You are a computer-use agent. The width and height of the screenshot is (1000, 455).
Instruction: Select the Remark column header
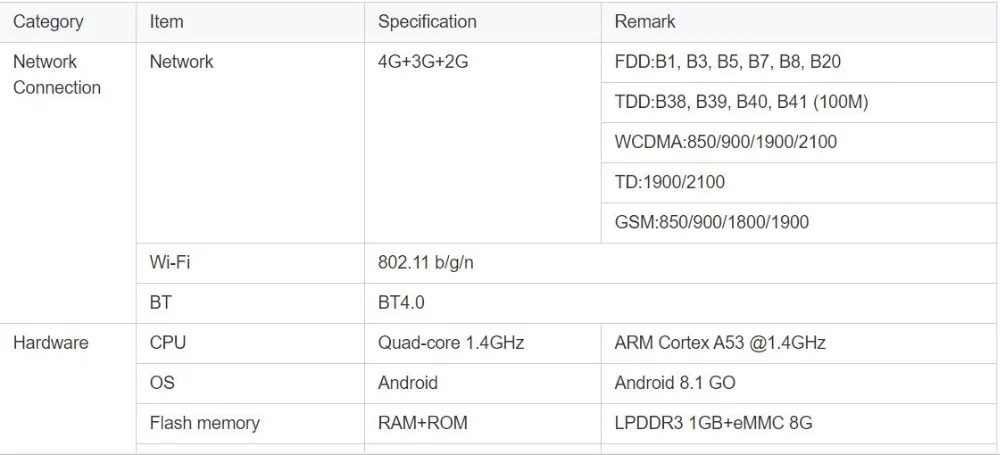click(x=800, y=22)
